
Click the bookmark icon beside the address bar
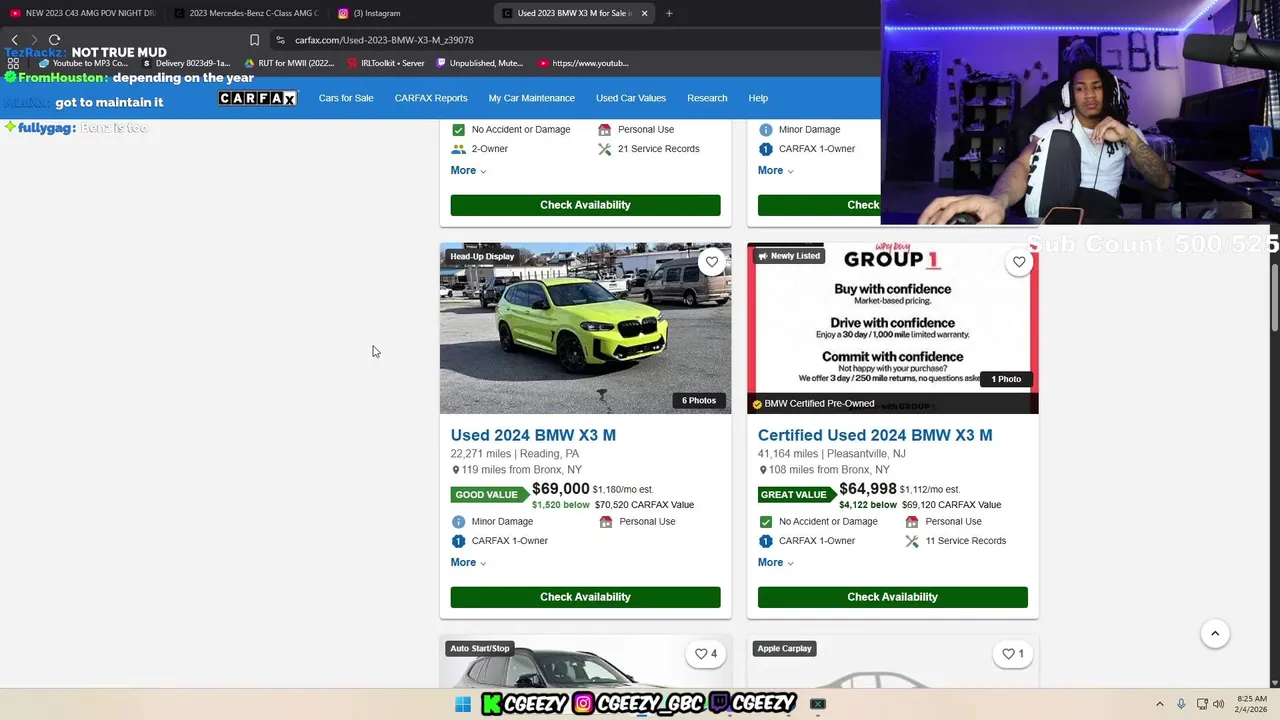point(254,40)
